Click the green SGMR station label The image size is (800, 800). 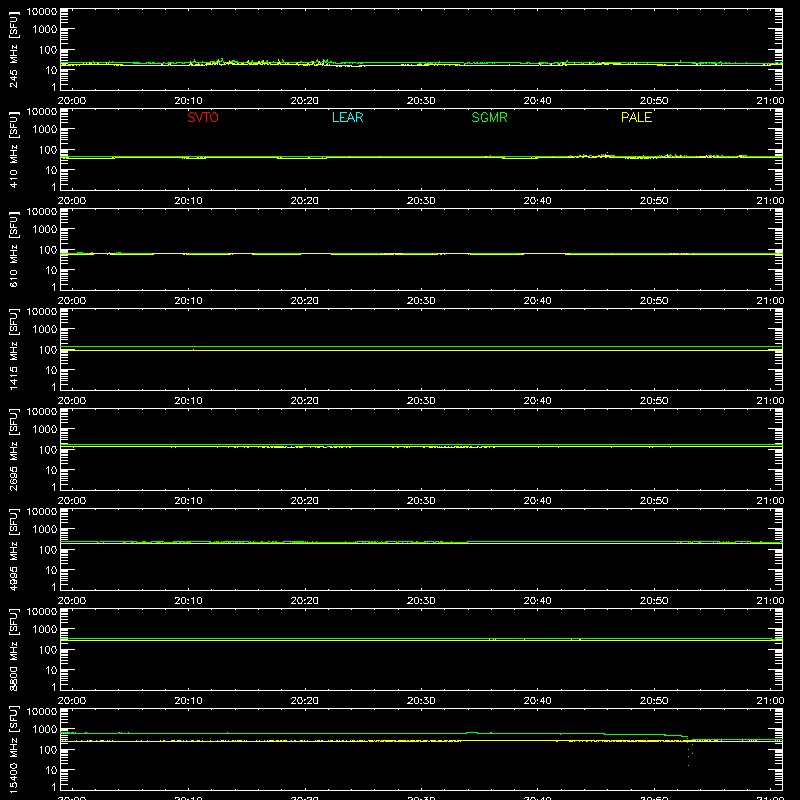[x=489, y=117]
